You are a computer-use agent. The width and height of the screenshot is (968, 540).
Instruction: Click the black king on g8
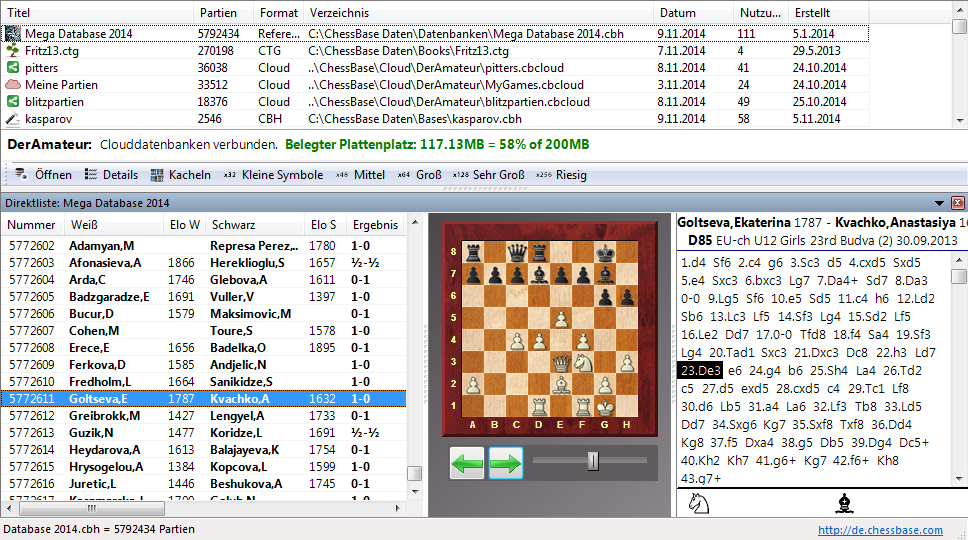(605, 252)
